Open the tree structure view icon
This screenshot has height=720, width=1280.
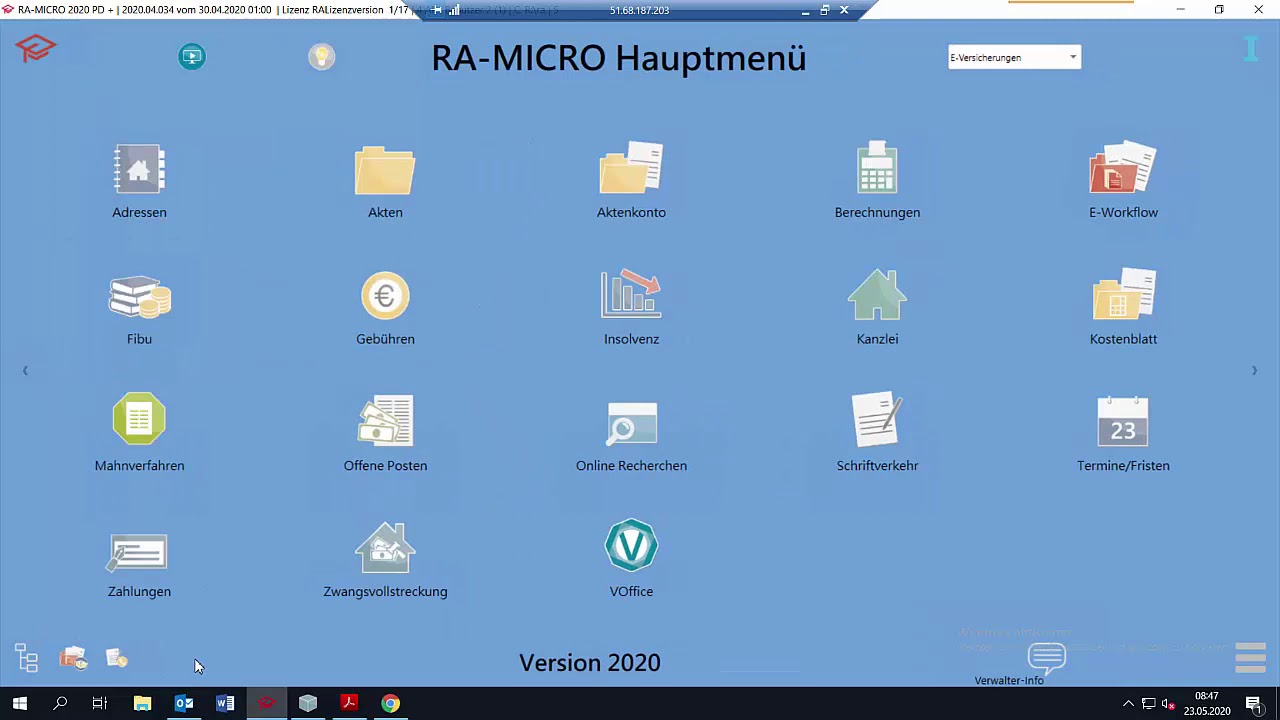(x=27, y=658)
